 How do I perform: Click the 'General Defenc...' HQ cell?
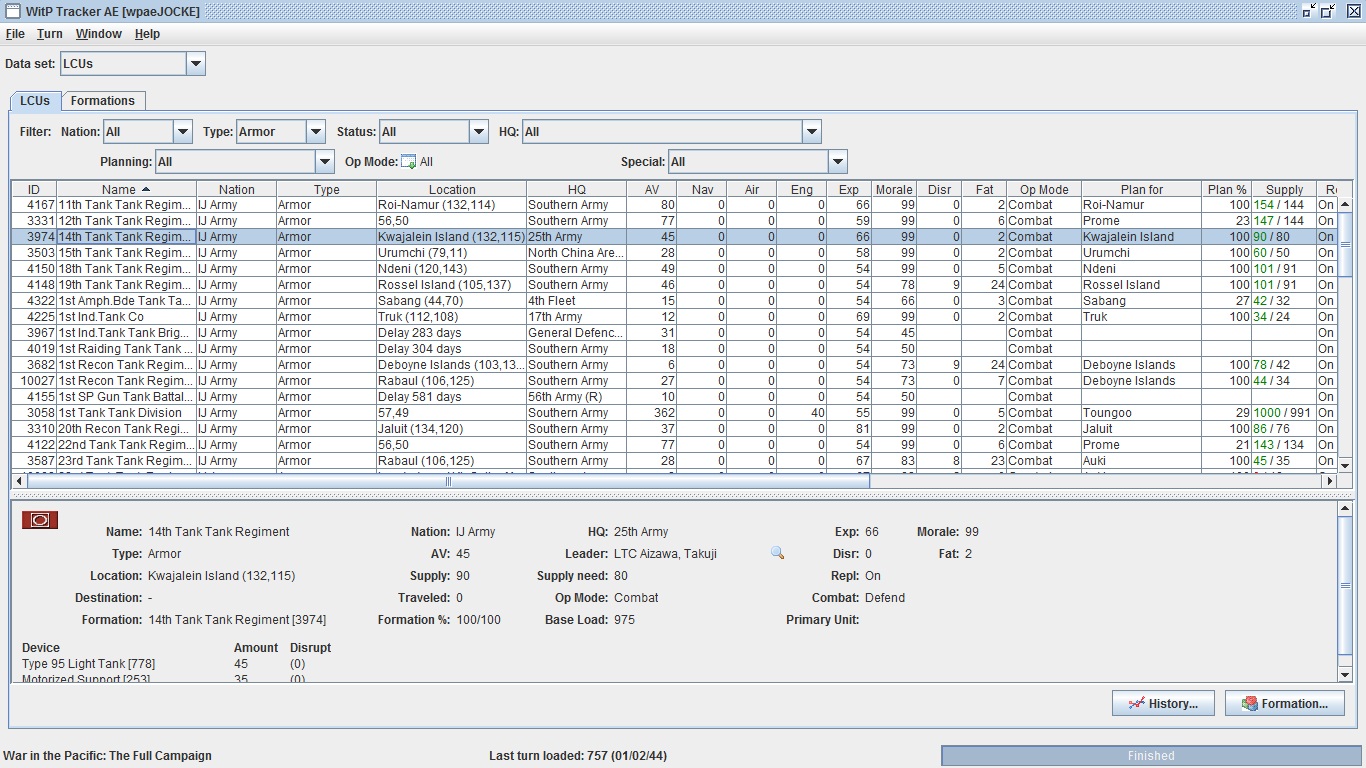point(577,333)
